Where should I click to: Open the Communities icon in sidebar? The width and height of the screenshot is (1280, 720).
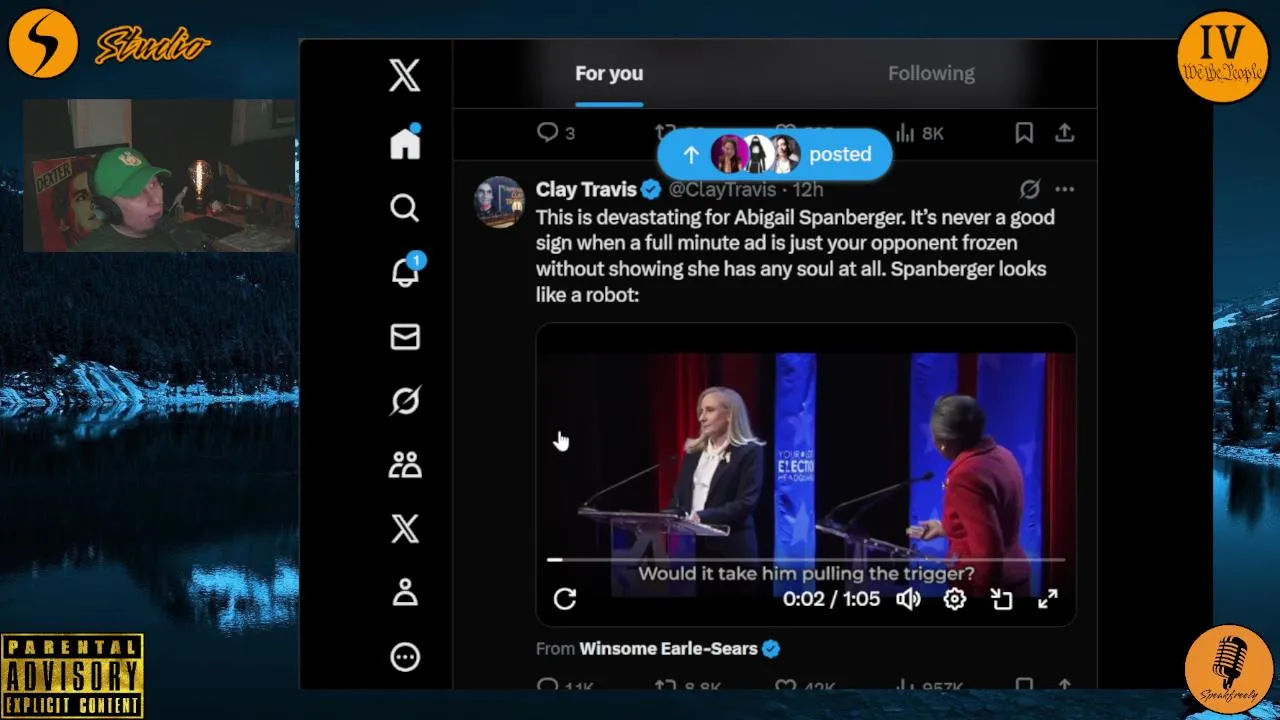pyautogui.click(x=405, y=465)
